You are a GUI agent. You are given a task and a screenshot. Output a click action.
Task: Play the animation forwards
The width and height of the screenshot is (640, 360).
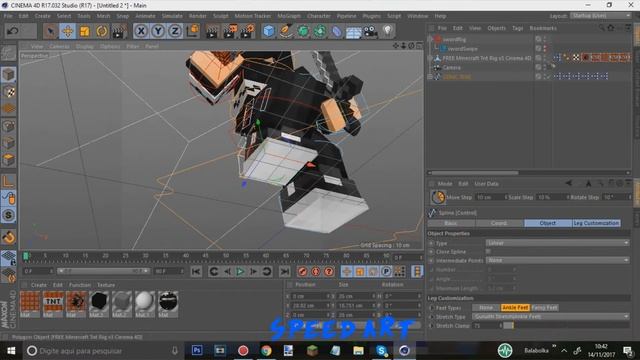click(x=240, y=271)
